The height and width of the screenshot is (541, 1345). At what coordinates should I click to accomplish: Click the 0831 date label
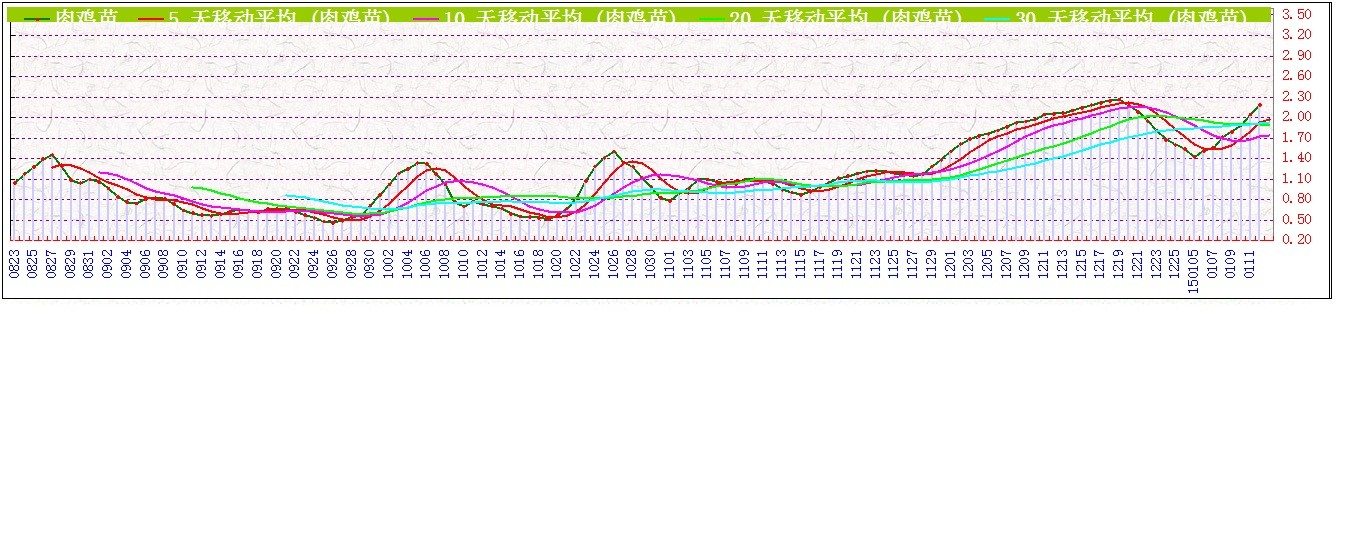click(x=89, y=263)
